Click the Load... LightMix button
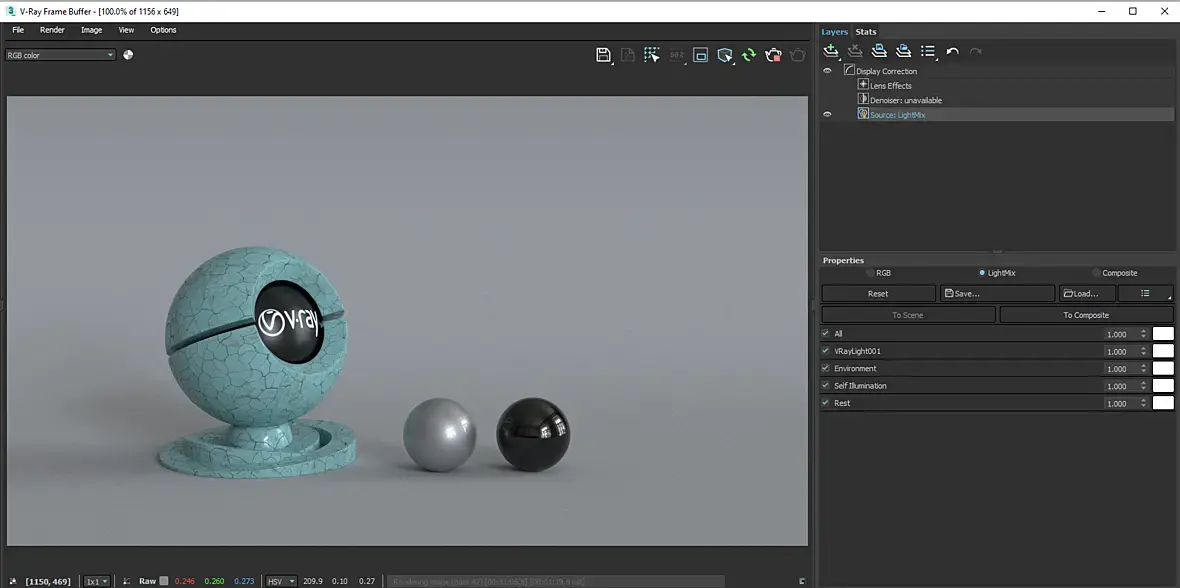 [x=1087, y=294]
